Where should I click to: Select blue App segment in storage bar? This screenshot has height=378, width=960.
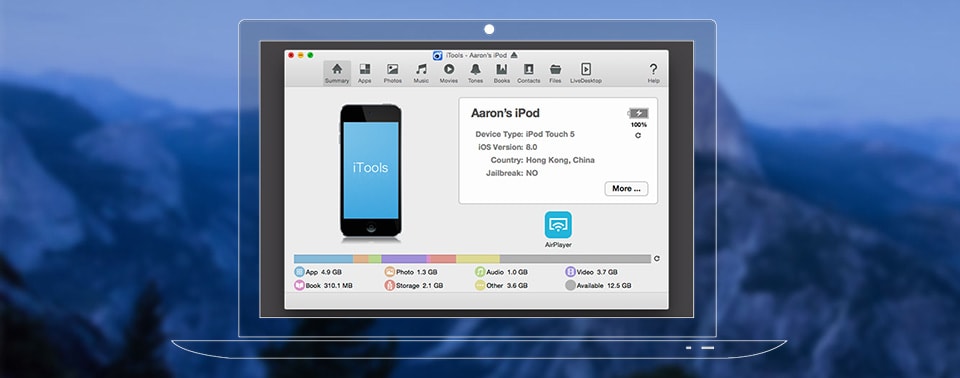coord(323,259)
